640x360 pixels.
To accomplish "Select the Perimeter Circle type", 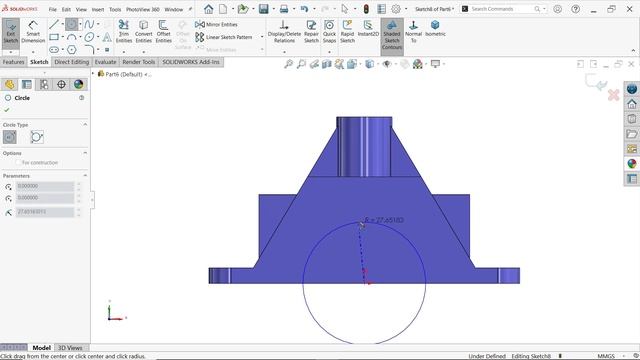I will tap(36, 137).
